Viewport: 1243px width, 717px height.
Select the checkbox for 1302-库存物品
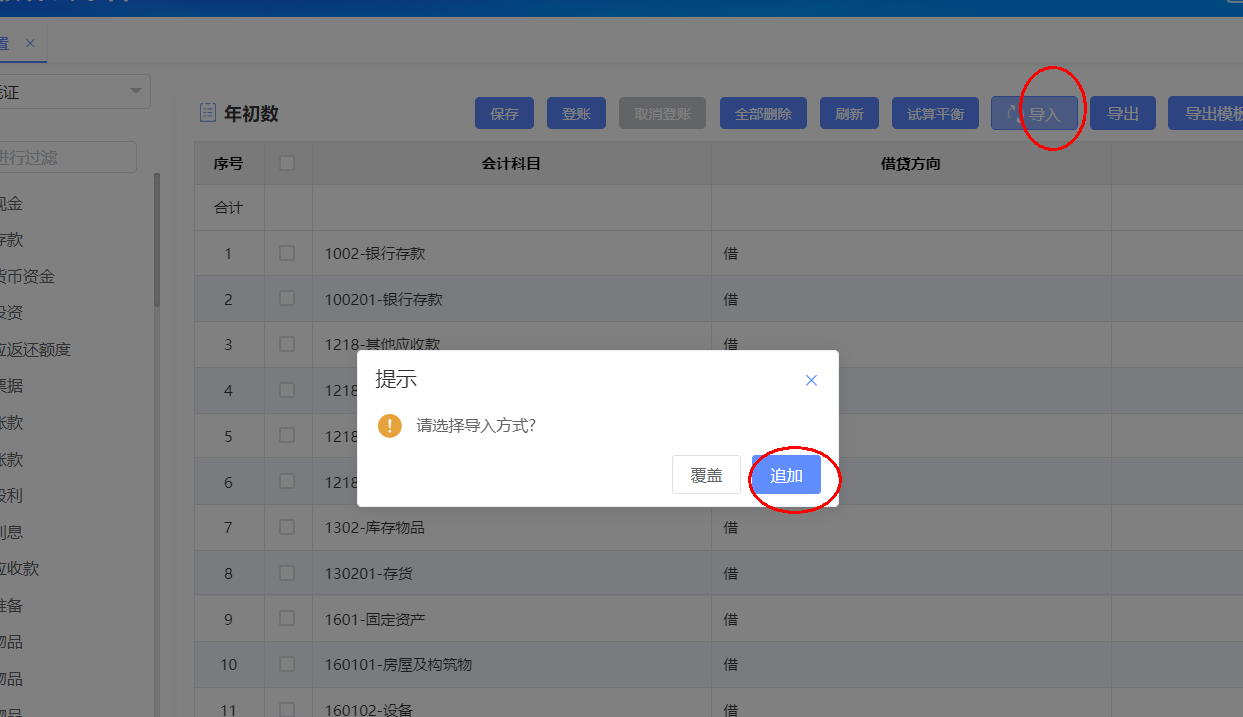pyautogui.click(x=287, y=526)
